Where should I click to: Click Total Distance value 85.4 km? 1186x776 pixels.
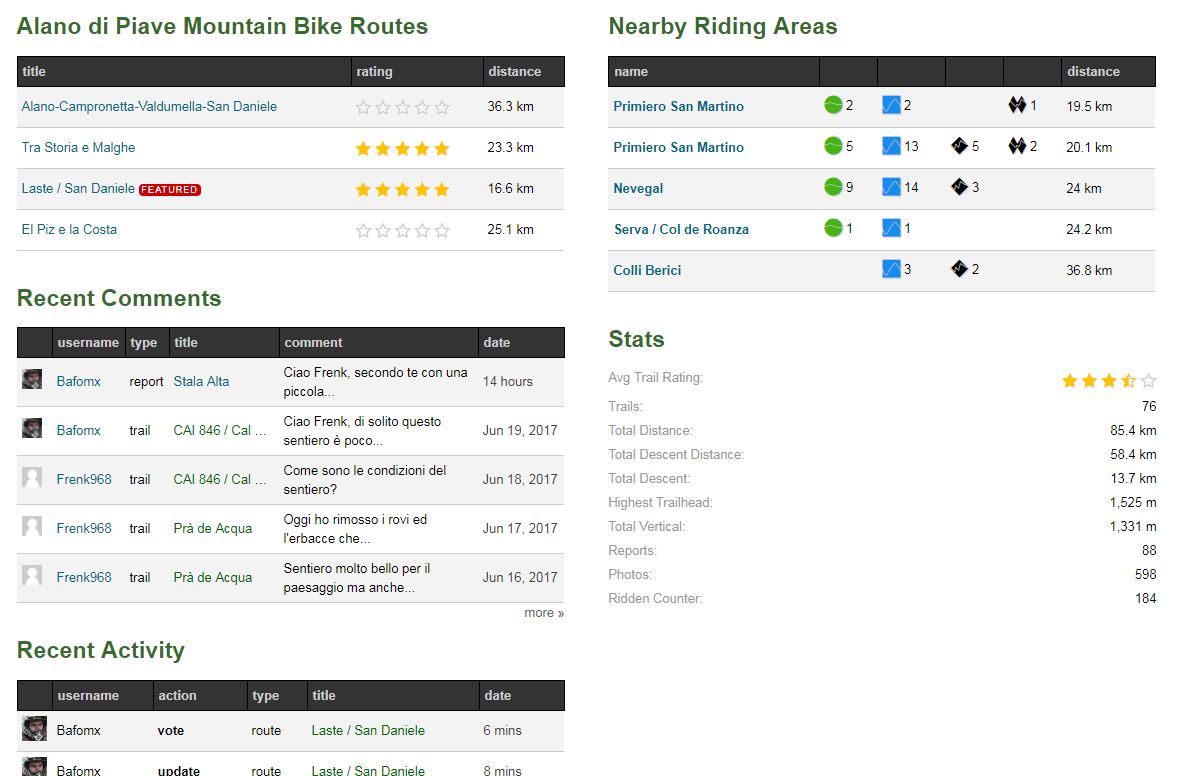point(1133,430)
